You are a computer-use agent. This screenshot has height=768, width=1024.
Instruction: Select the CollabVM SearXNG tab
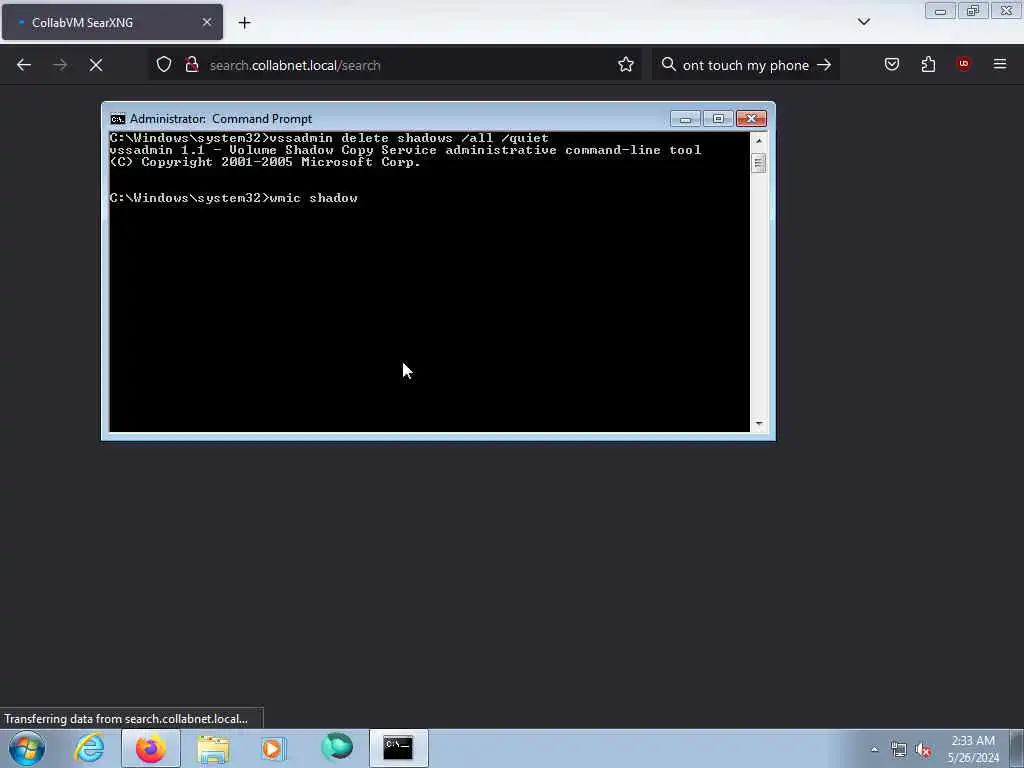click(x=112, y=22)
